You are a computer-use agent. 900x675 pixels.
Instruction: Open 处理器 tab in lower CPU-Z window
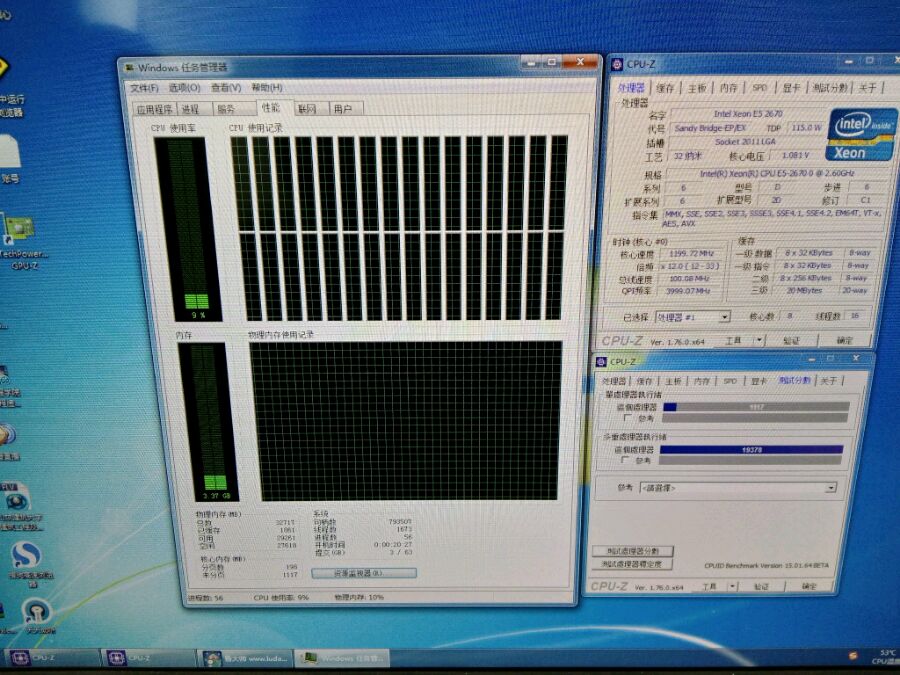coord(614,381)
